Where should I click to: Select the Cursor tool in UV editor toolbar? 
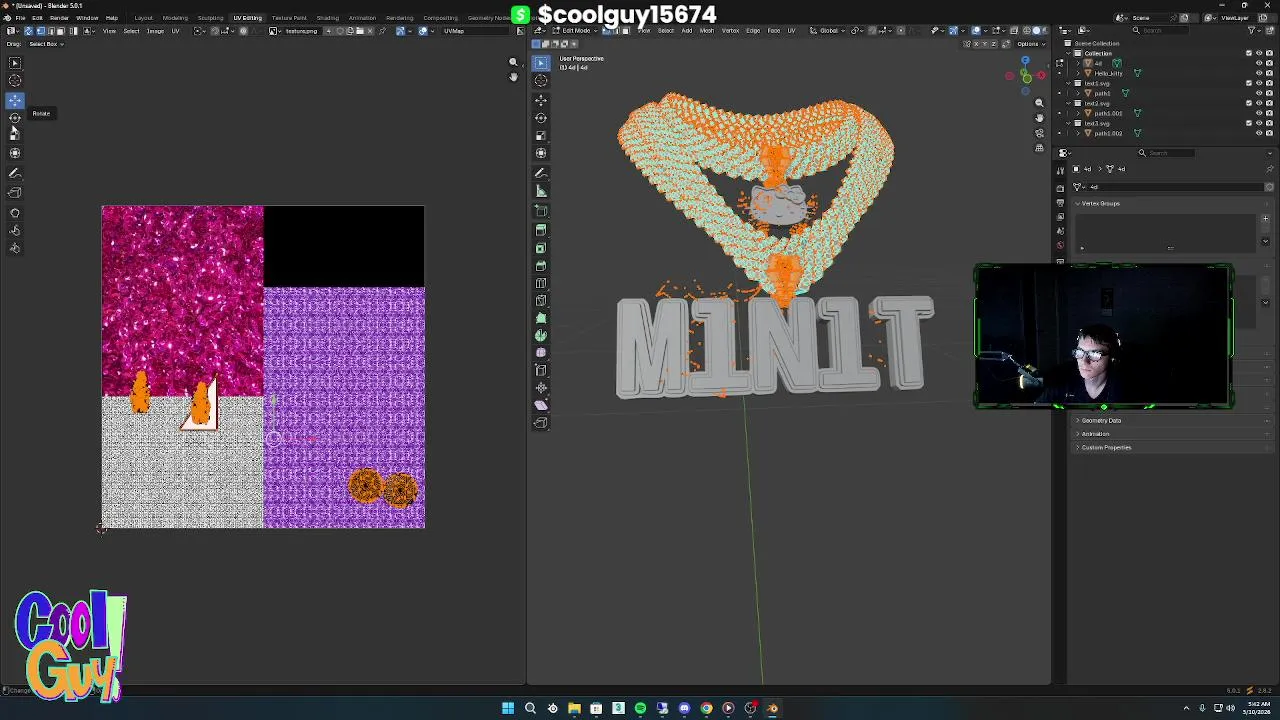(15, 80)
